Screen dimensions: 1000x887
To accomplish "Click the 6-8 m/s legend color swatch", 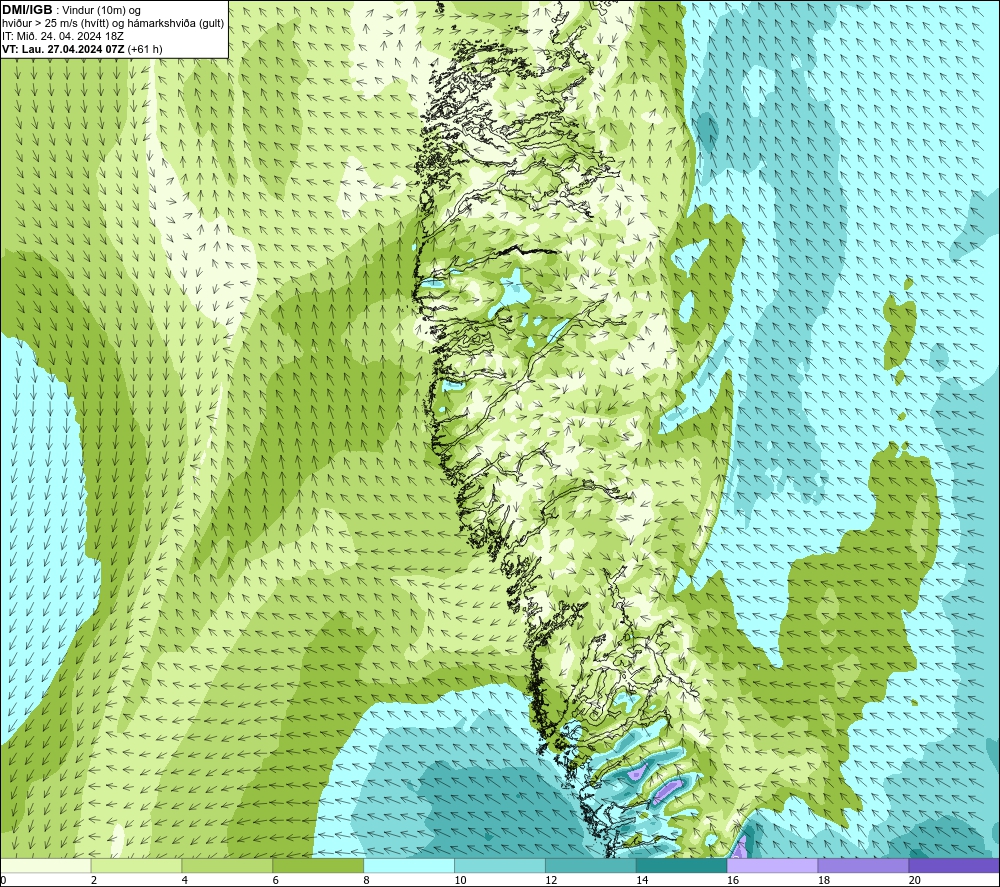I will tap(318, 866).
